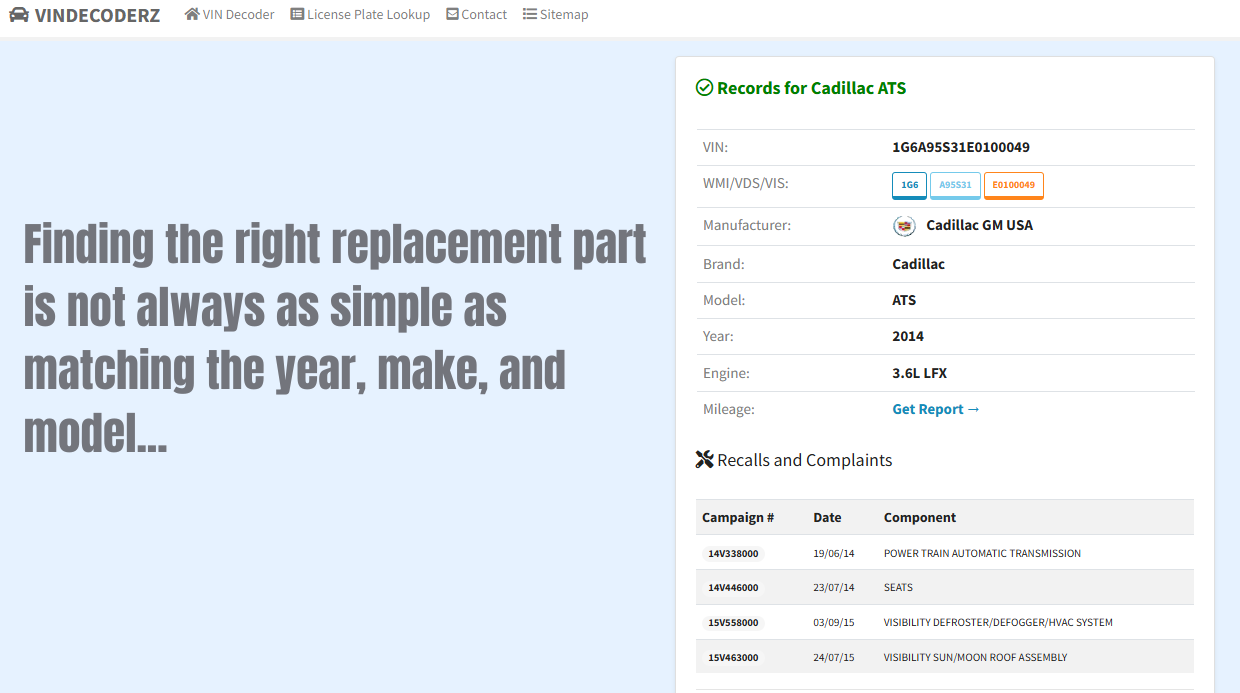Viewport: 1240px width, 693px height.
Task: Select date 19/06/14 in recalls table
Action: [x=834, y=553]
